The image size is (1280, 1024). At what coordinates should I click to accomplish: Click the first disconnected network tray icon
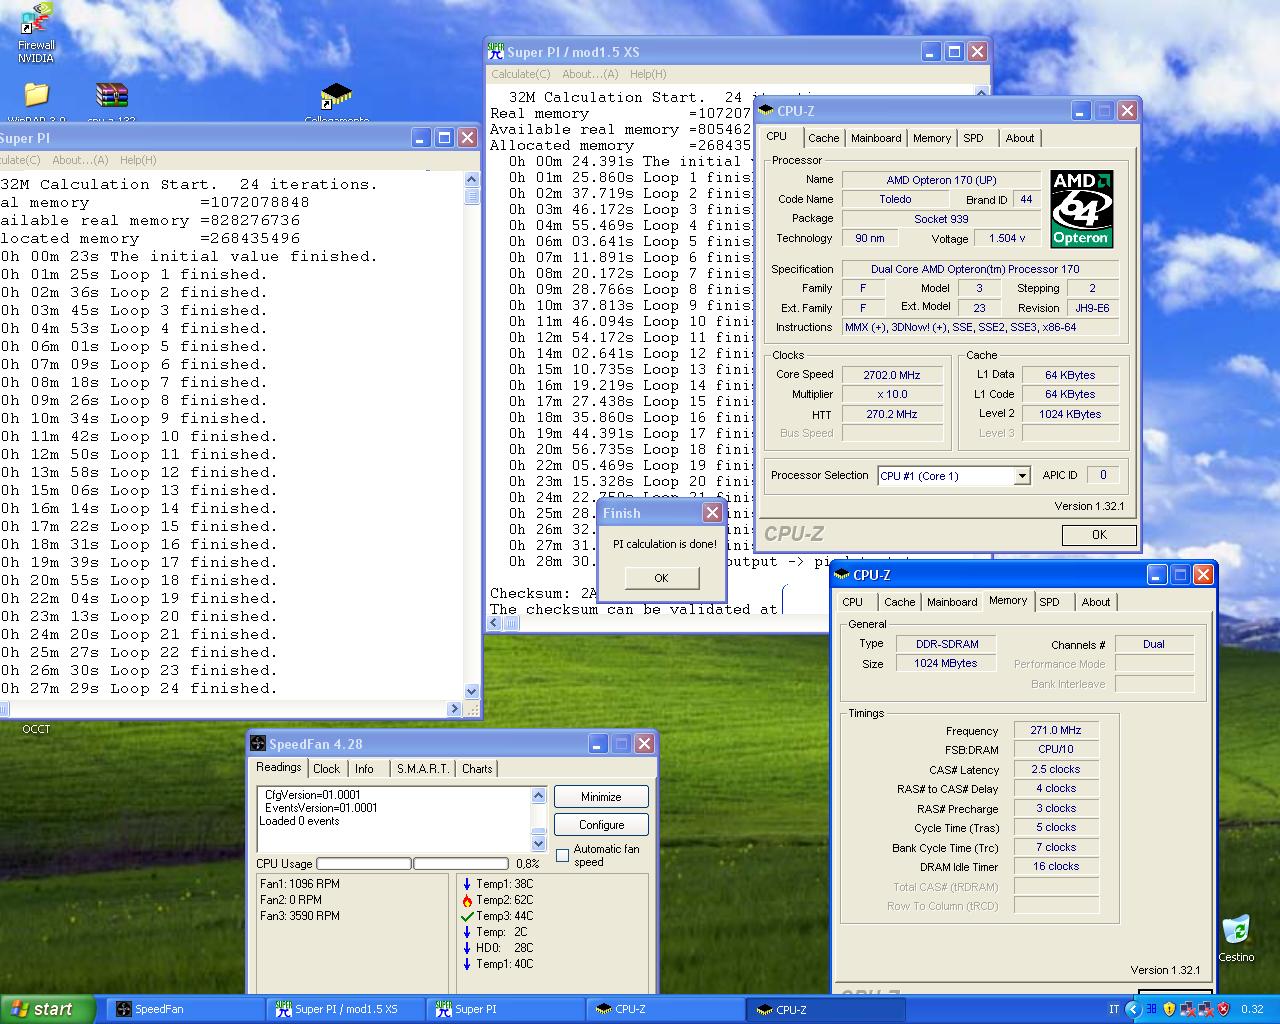click(1187, 1009)
